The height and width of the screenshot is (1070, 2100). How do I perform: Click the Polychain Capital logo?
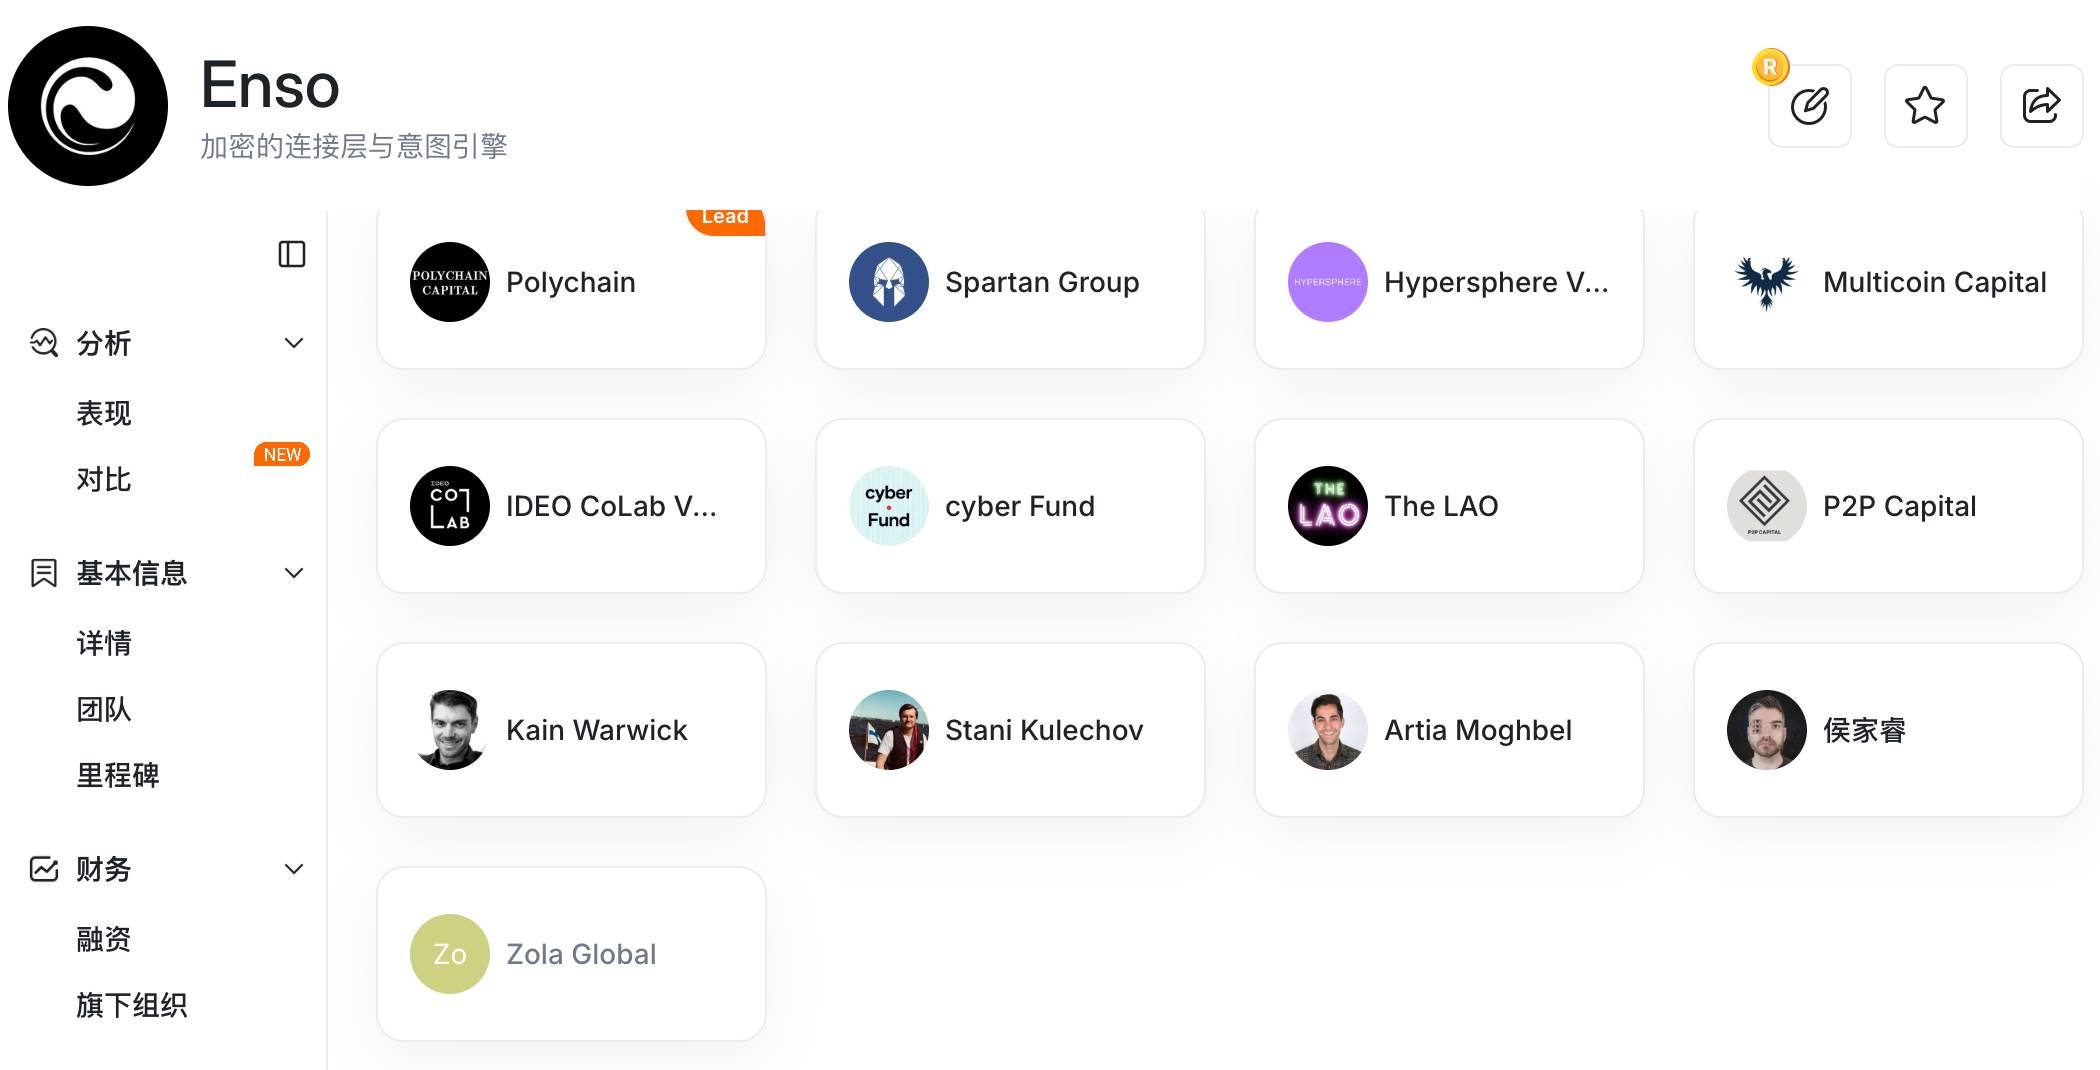[x=450, y=282]
